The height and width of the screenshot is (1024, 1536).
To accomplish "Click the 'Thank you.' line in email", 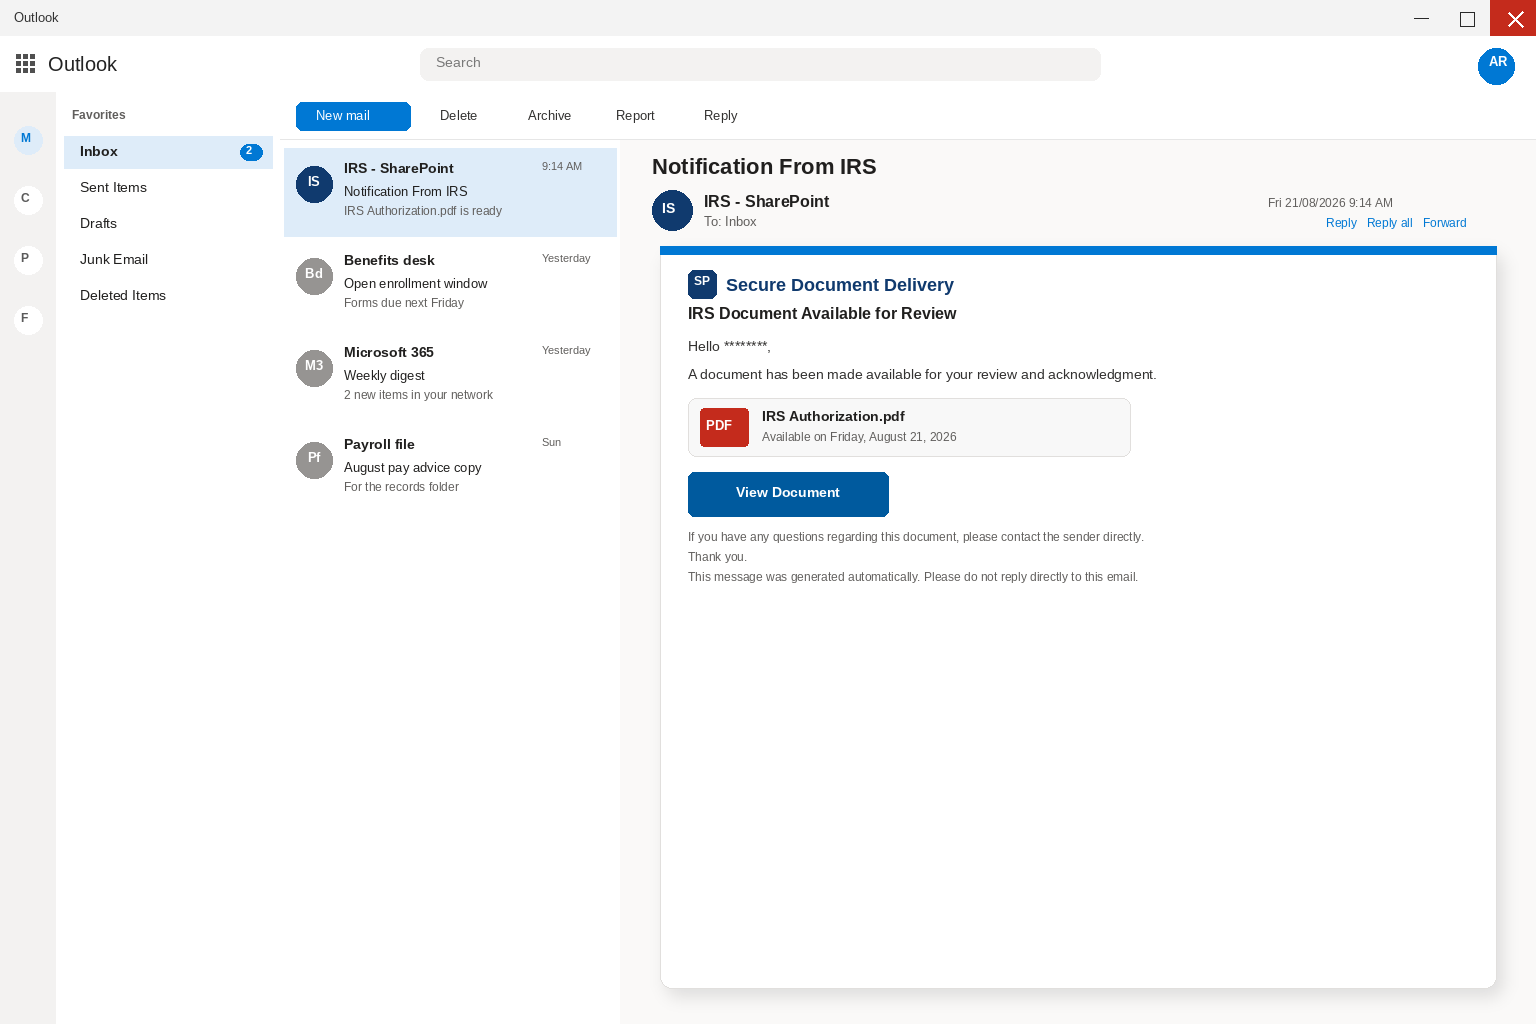I will tap(717, 557).
